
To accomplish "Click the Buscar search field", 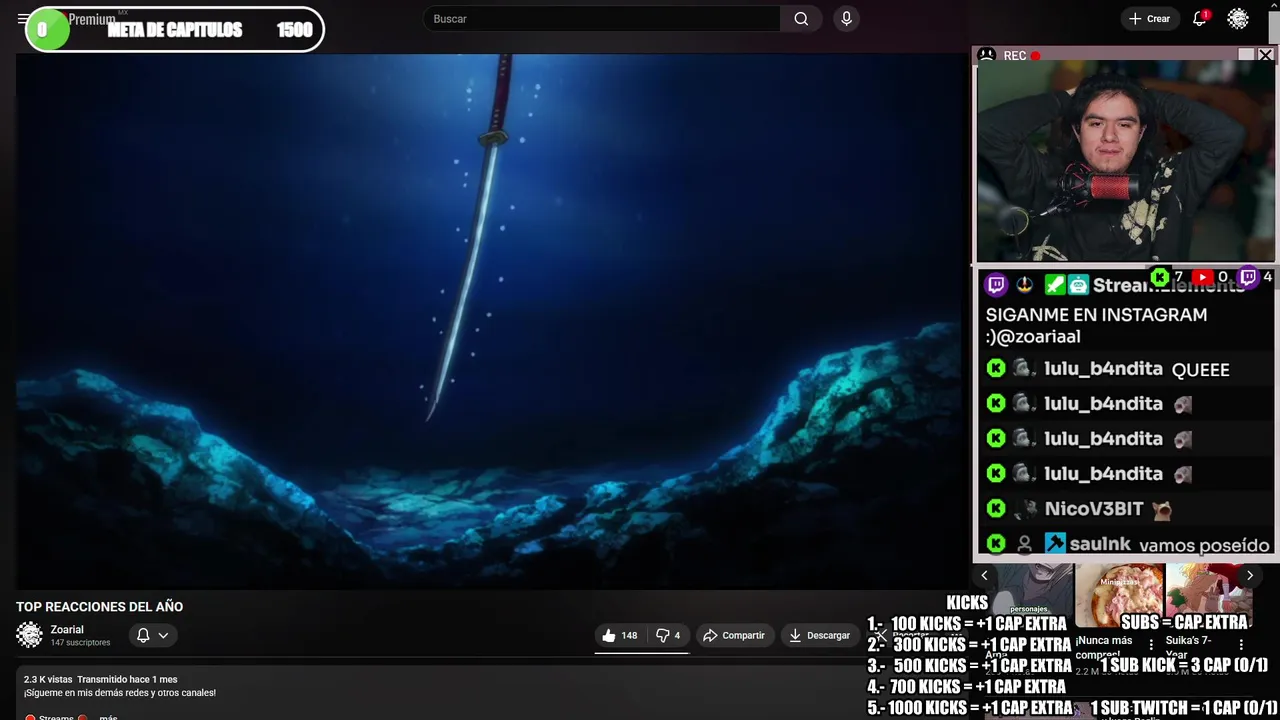I will click(601, 19).
